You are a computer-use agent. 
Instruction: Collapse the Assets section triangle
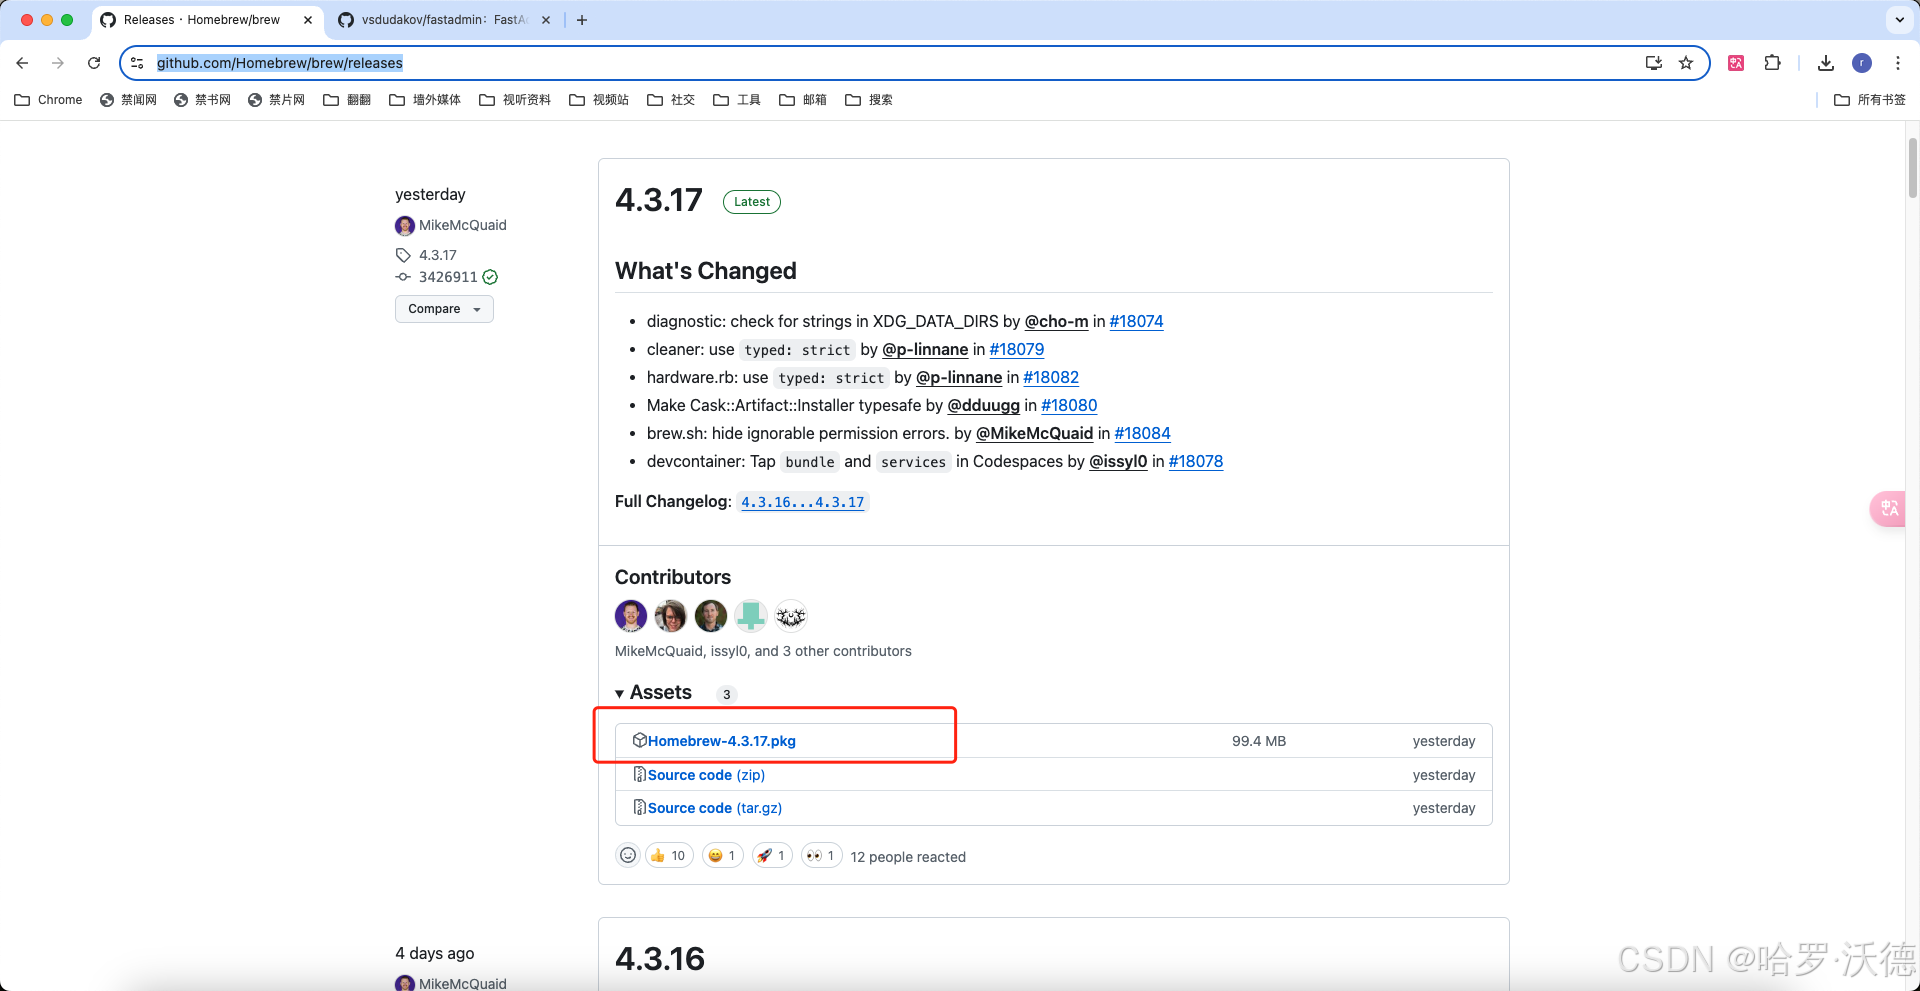(x=620, y=694)
